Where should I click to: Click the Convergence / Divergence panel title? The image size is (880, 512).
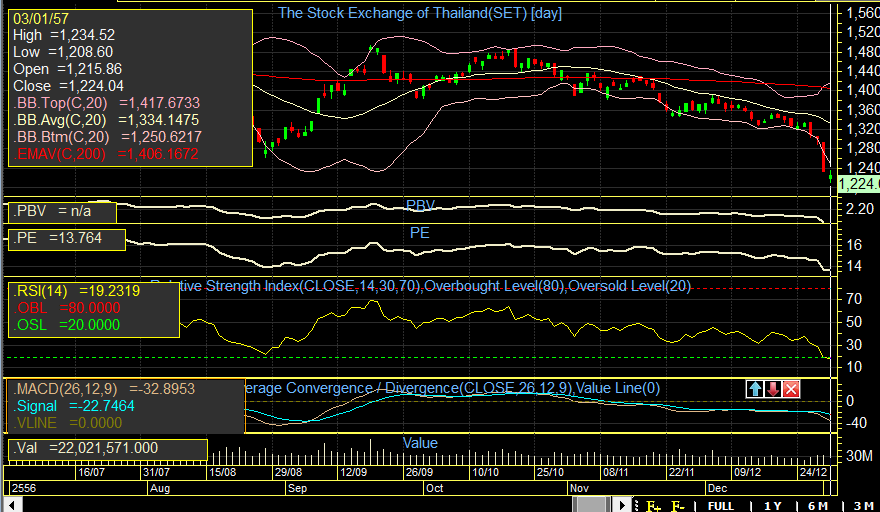click(x=453, y=388)
